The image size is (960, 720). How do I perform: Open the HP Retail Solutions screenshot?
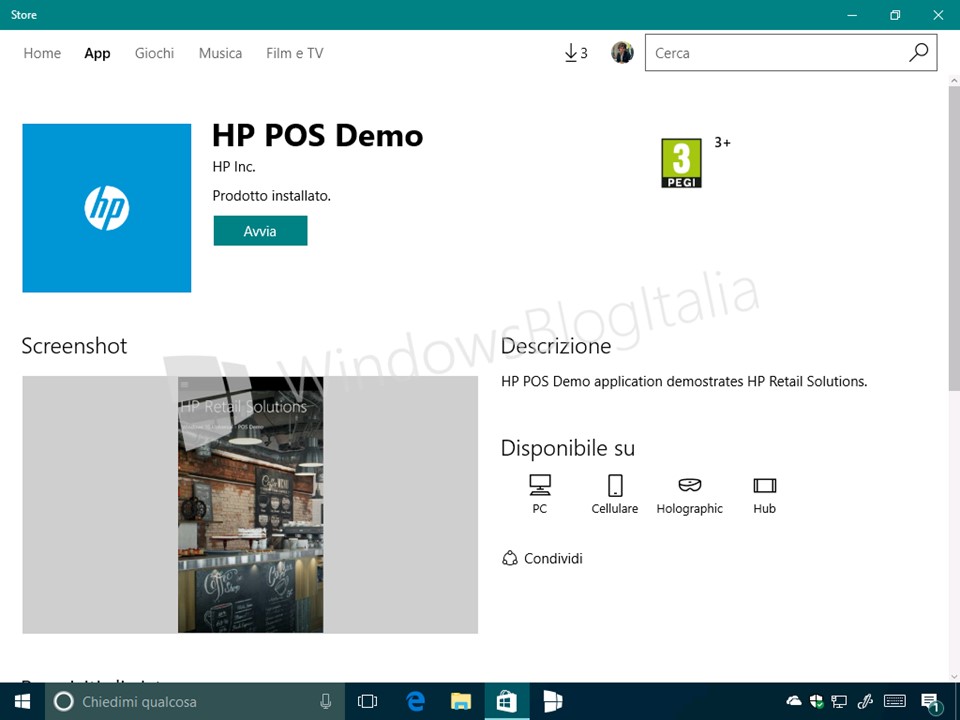pyautogui.click(x=250, y=504)
